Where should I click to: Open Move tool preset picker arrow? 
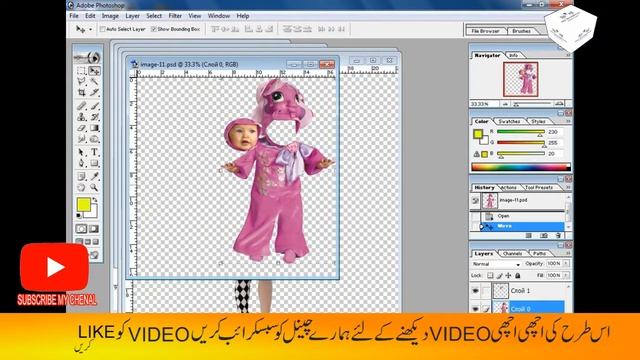(x=91, y=29)
